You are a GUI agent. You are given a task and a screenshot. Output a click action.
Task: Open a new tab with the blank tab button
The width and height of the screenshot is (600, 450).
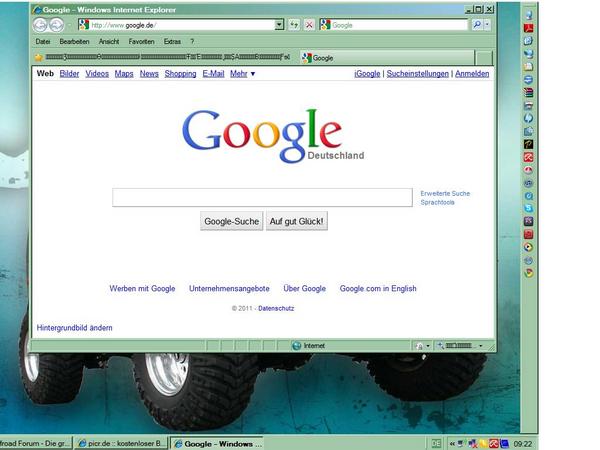[484, 58]
